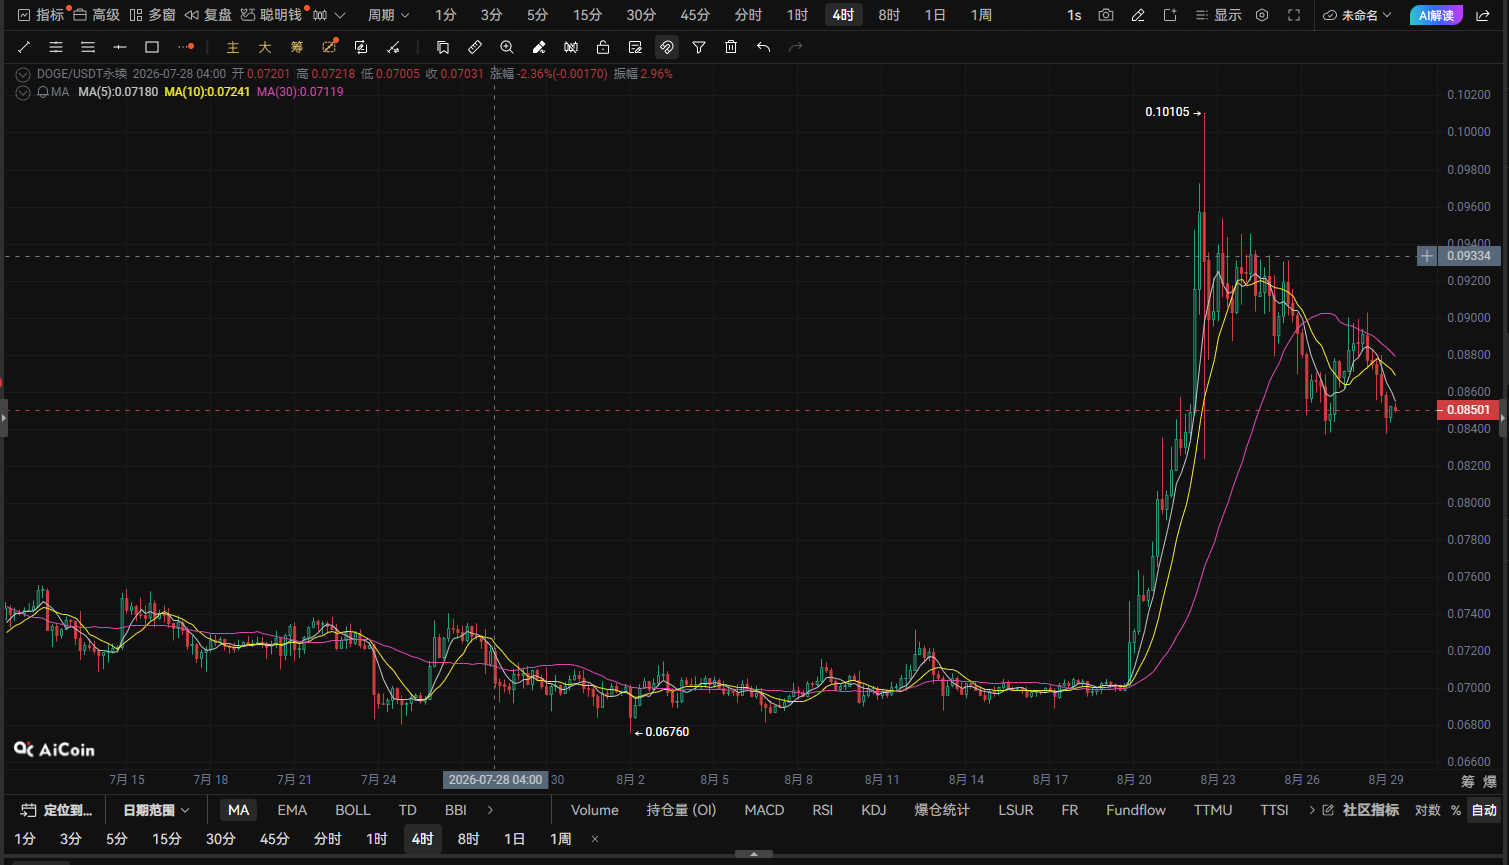This screenshot has width=1509, height=865.
Task: Open the 指标 indicators menu
Action: [x=41, y=15]
